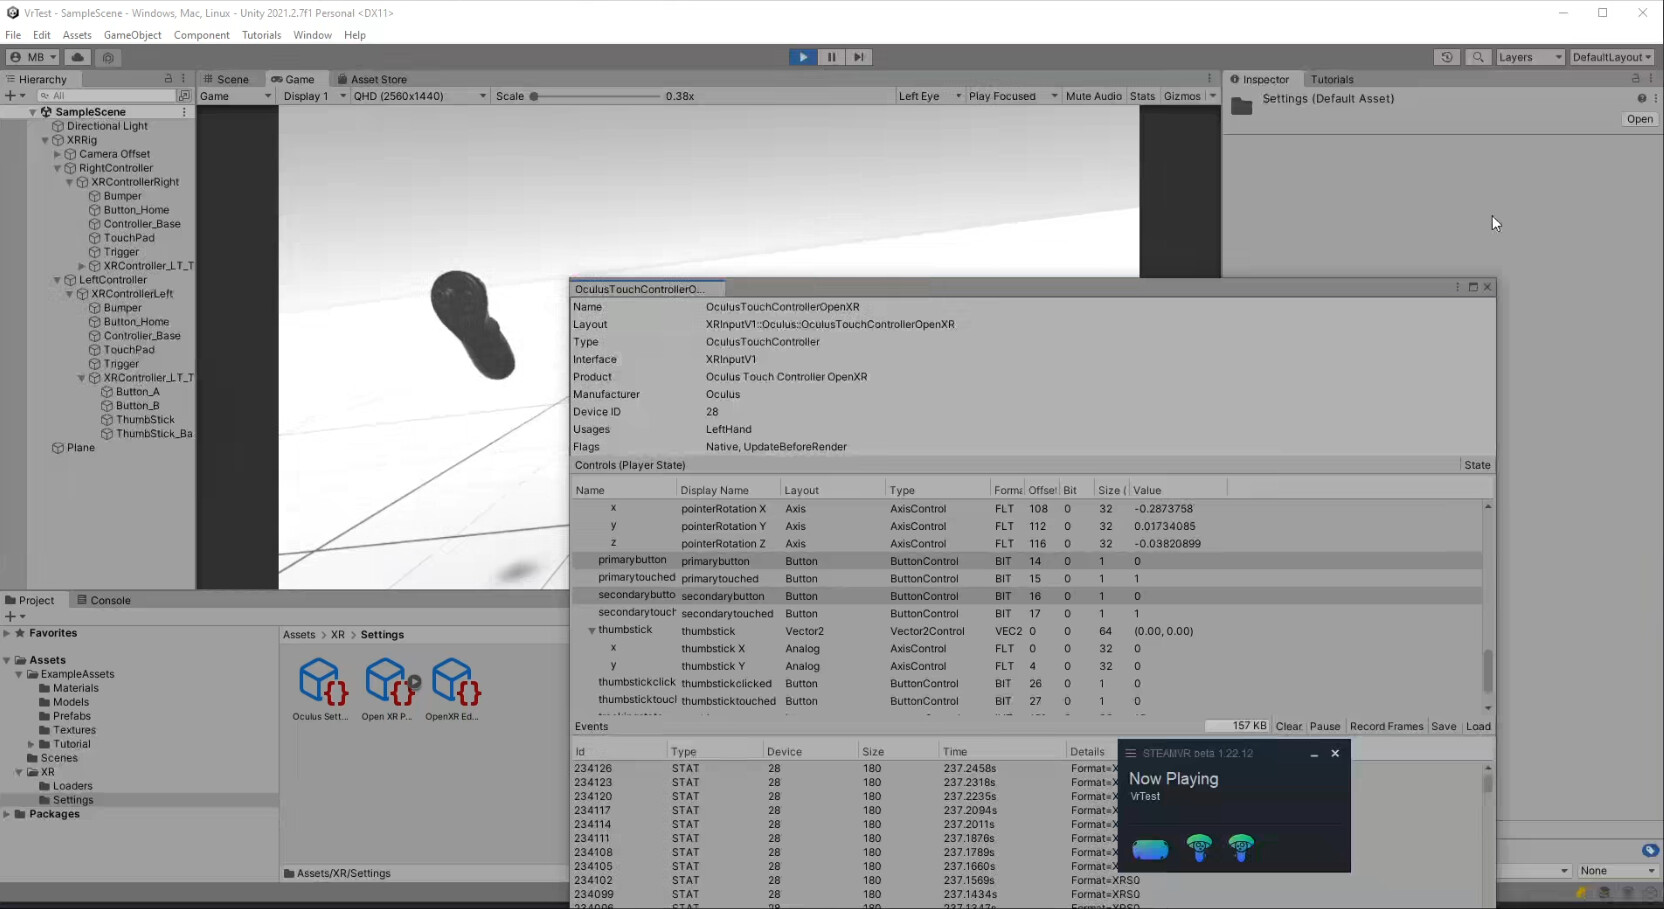Toggle Mute Audio in the Game view

(x=1093, y=96)
